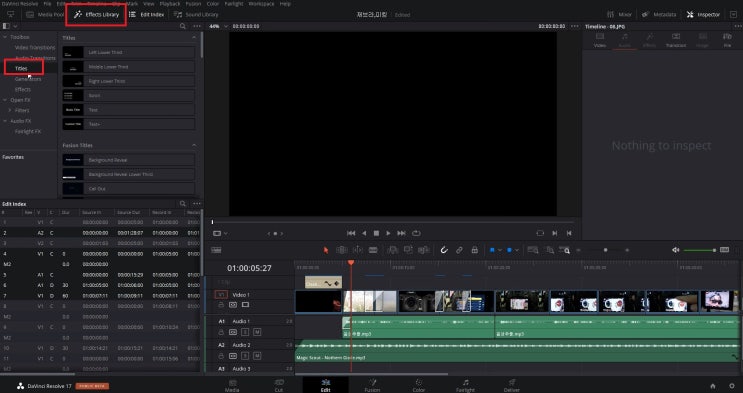Open the Timeline View Options icon
Screen dimensions: 743x393
point(216,250)
